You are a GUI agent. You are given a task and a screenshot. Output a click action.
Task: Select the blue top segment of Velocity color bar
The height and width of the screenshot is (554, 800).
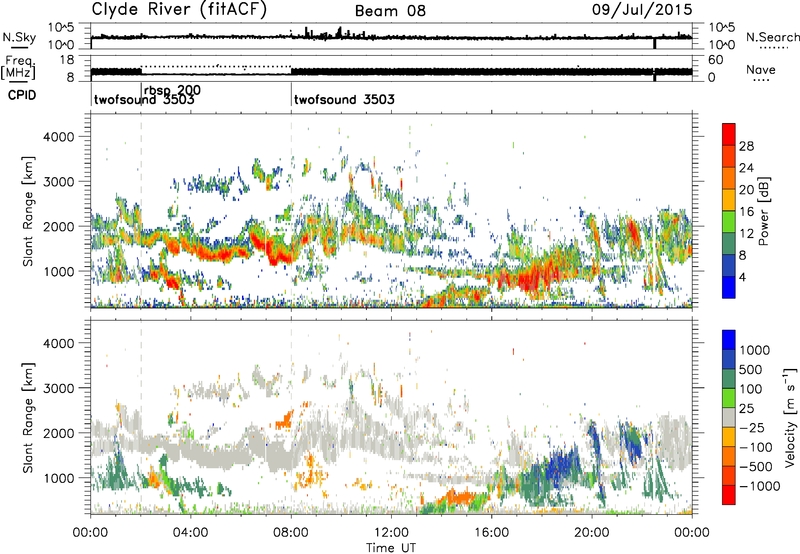pos(729,340)
